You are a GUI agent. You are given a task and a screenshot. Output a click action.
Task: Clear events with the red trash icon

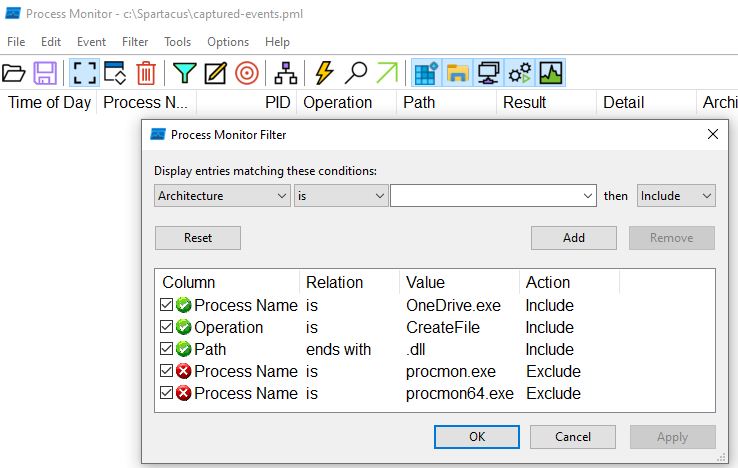point(146,73)
